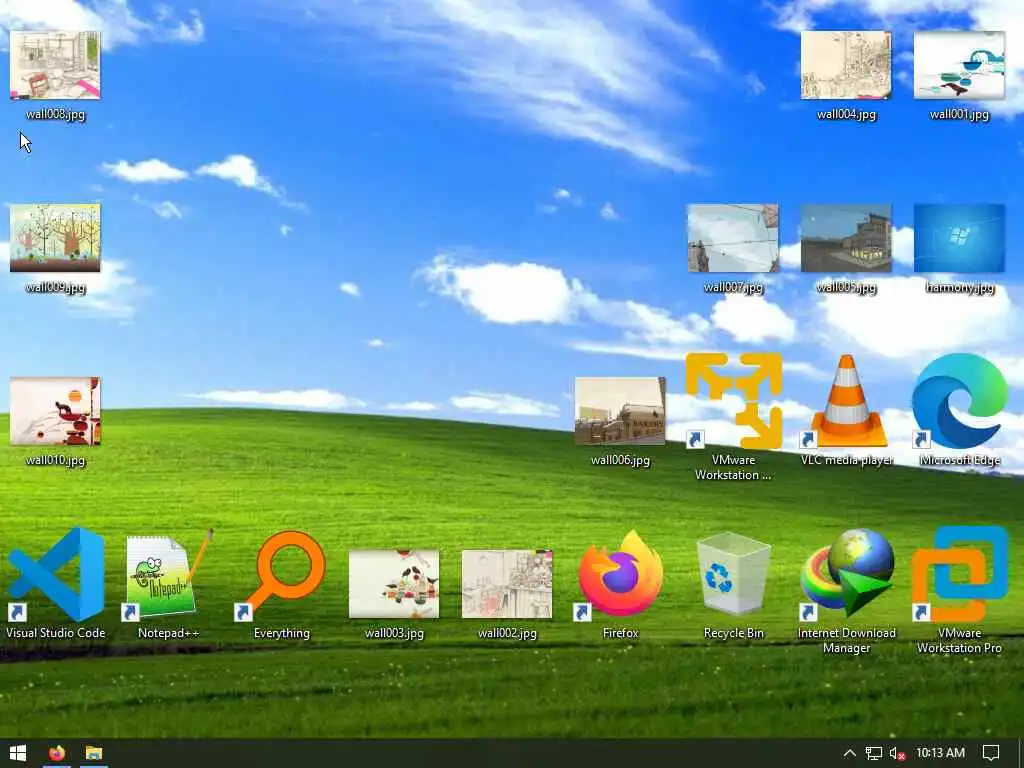Select the wall006.jpg thumbnail
Screen dimensions: 1024x768
tap(620, 411)
